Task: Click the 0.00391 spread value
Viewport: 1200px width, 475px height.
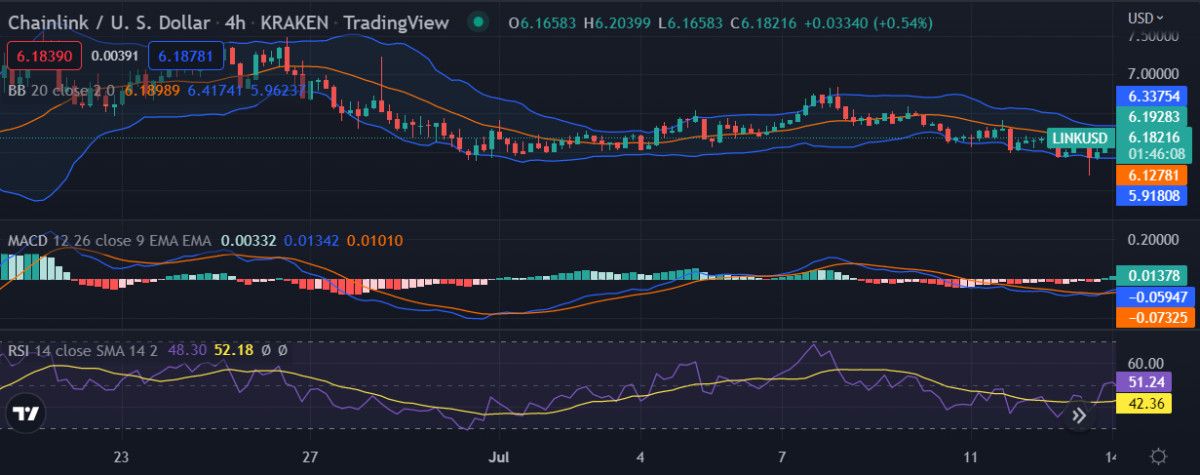Action: [113, 57]
